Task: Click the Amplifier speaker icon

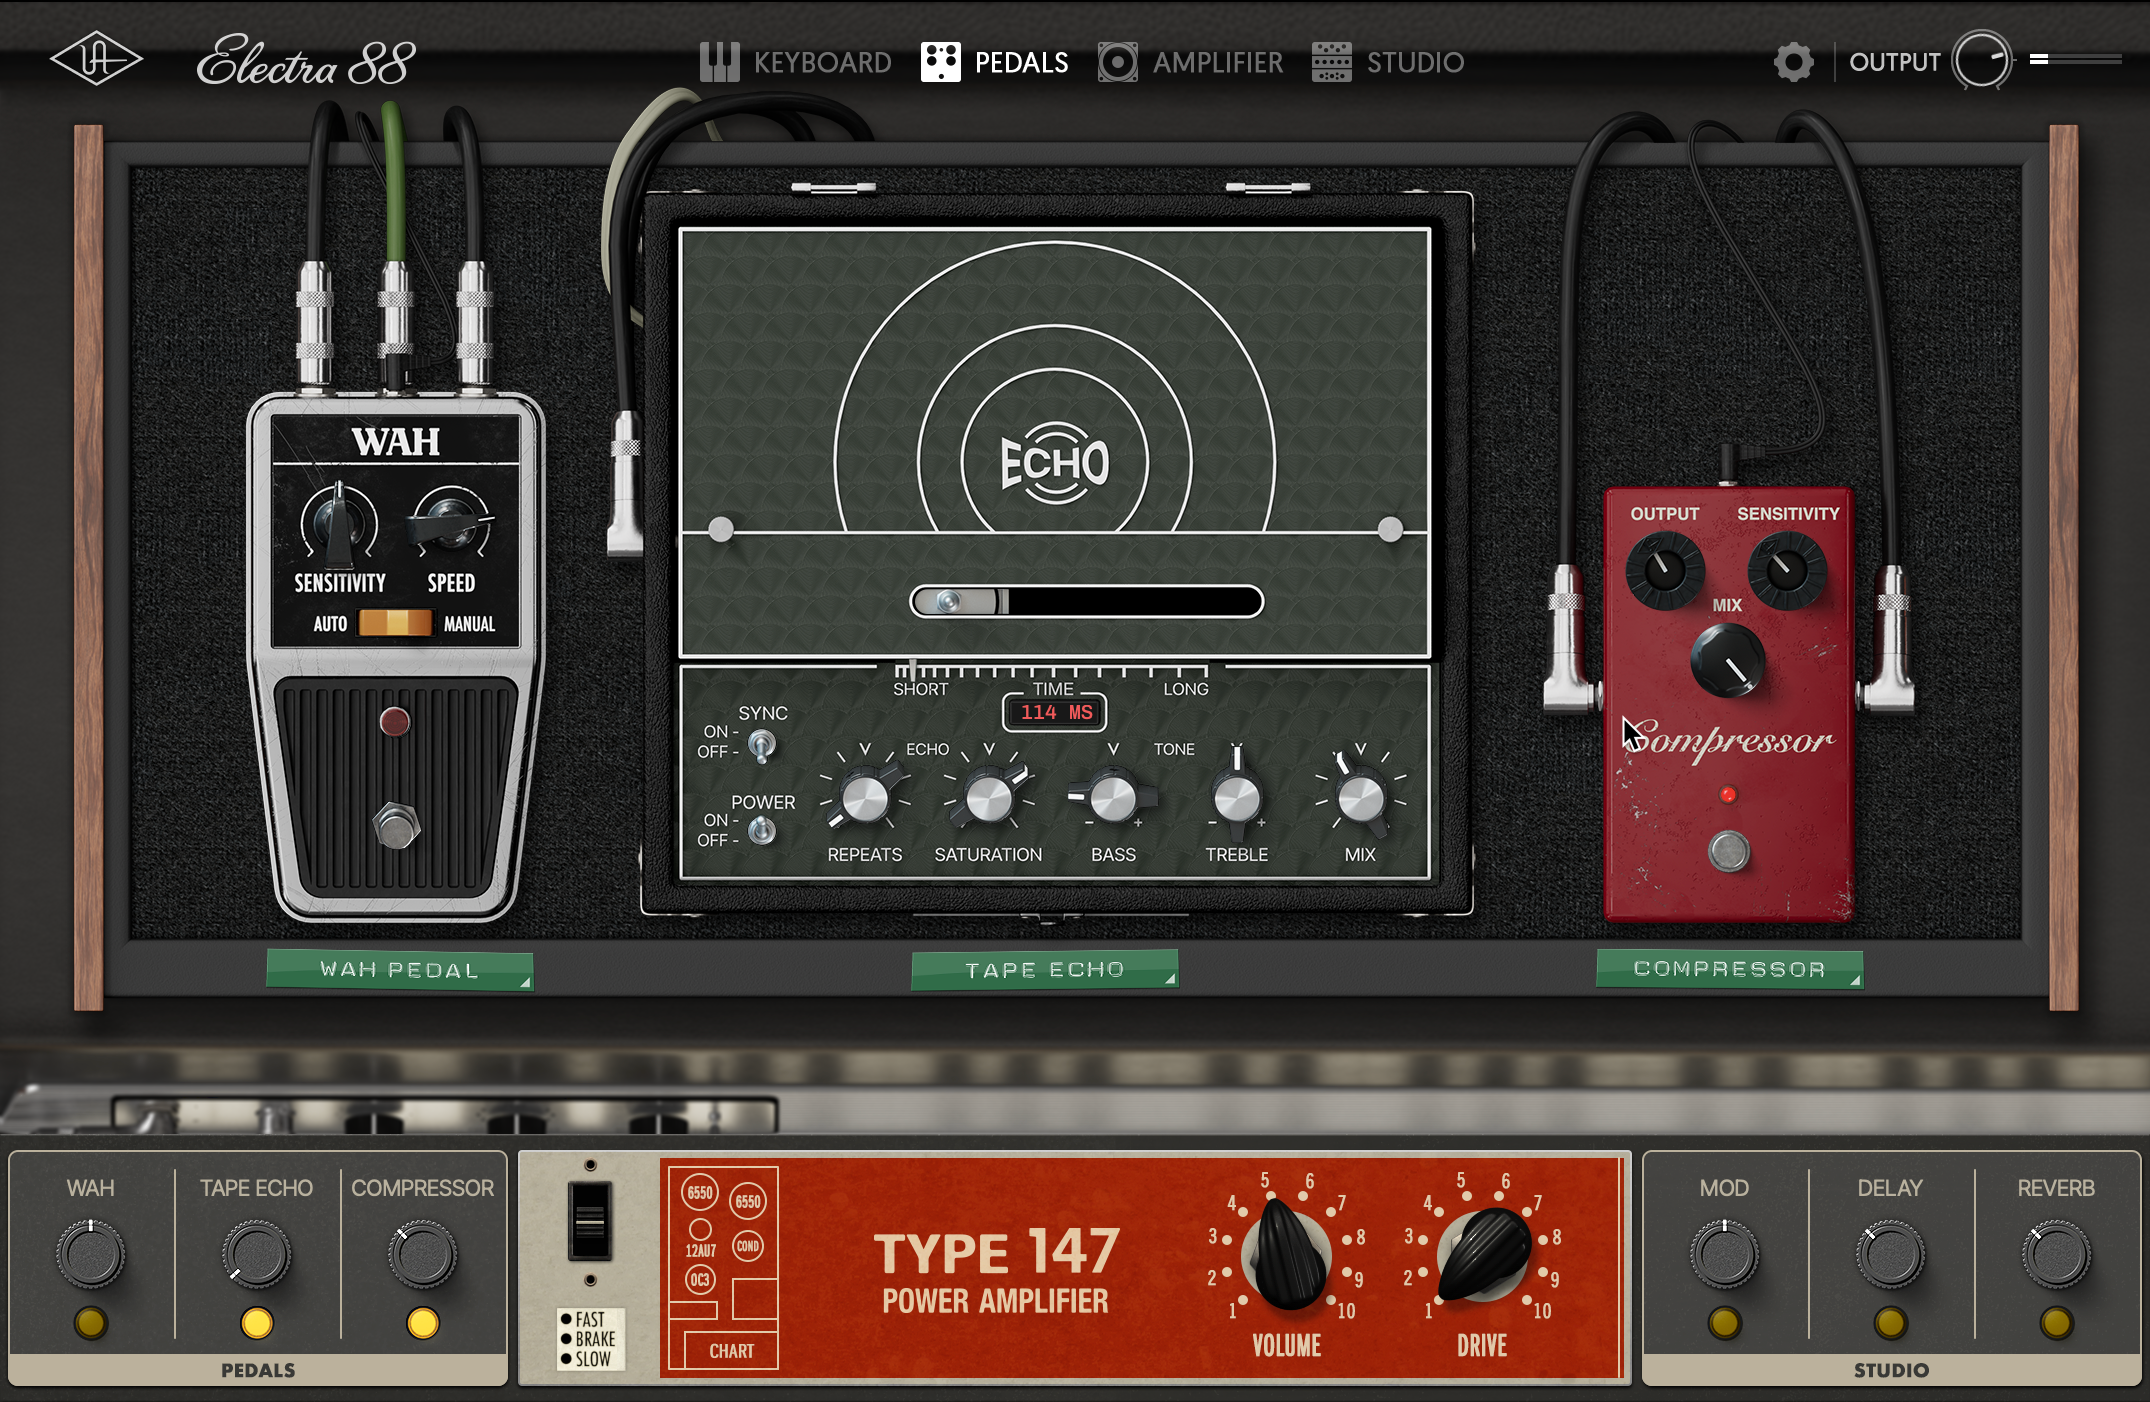Action: (1117, 62)
